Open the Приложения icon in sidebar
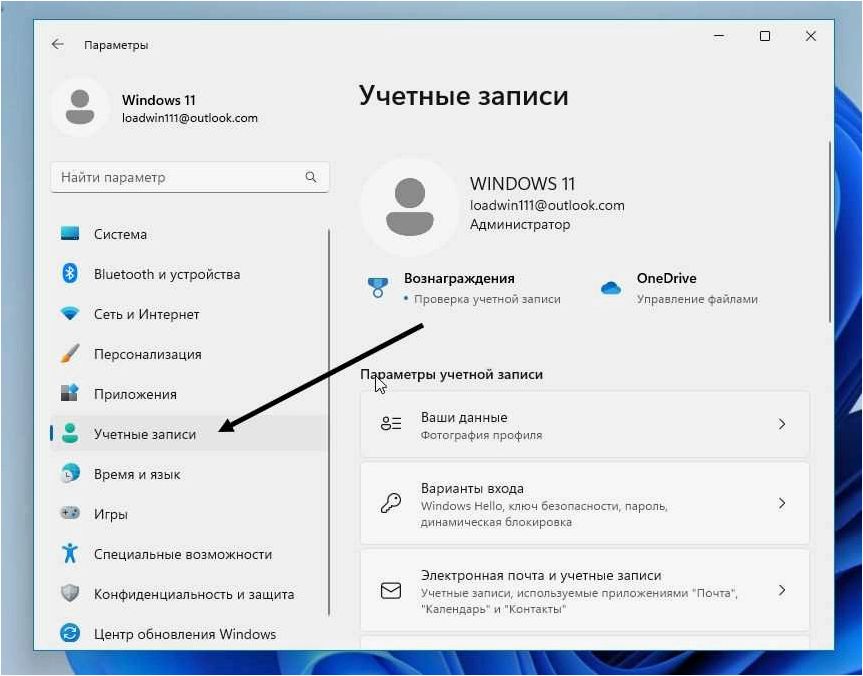The image size is (863, 676). [70, 393]
